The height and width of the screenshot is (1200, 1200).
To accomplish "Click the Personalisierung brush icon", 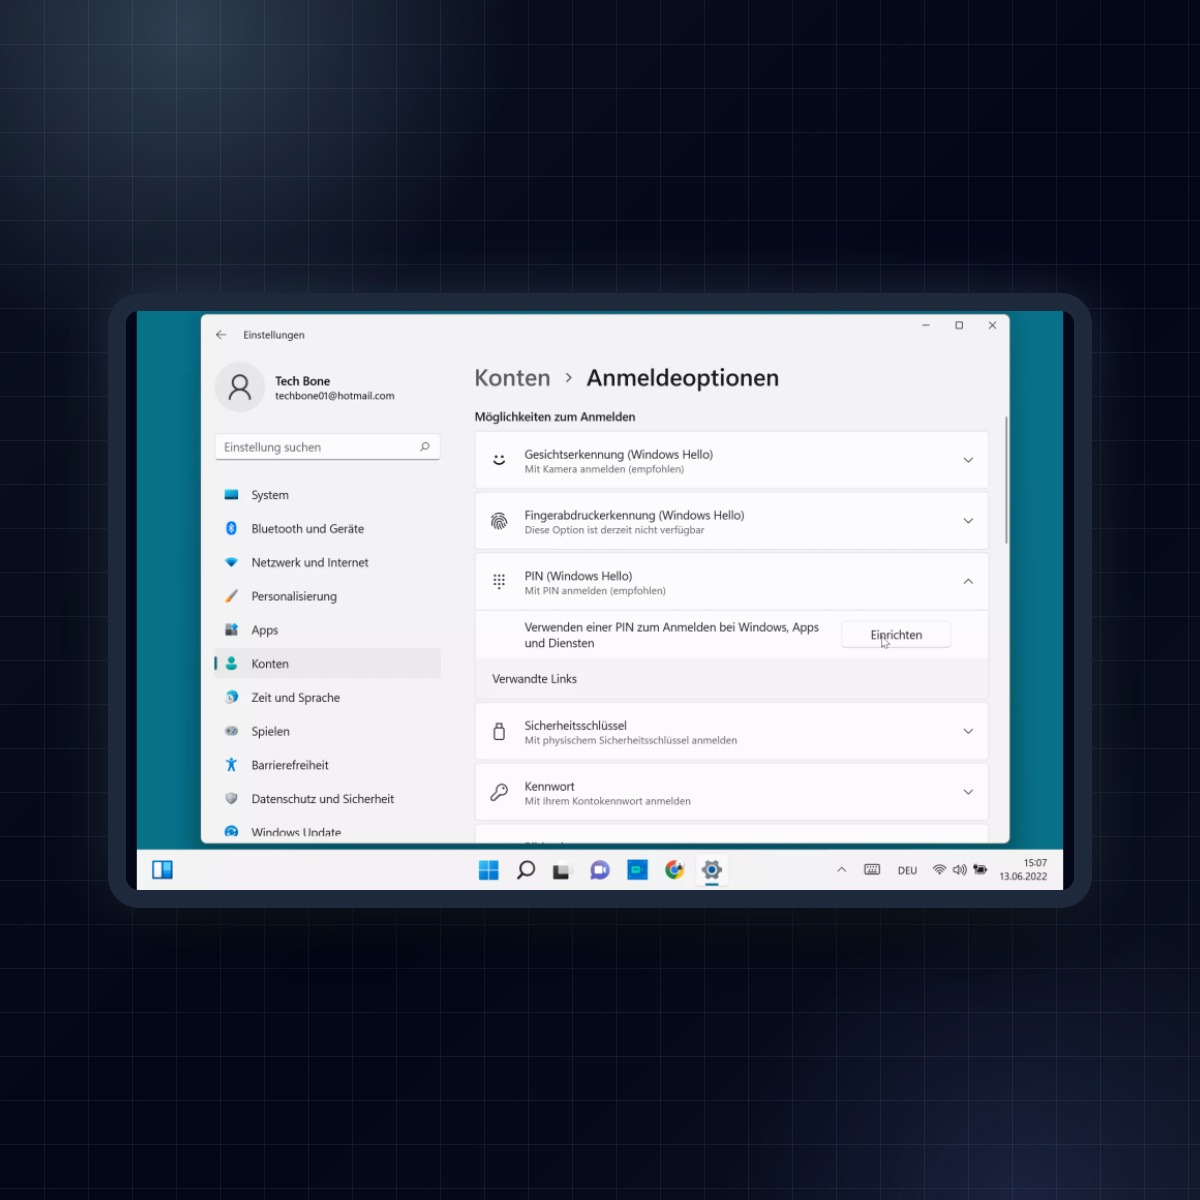I will (x=231, y=596).
